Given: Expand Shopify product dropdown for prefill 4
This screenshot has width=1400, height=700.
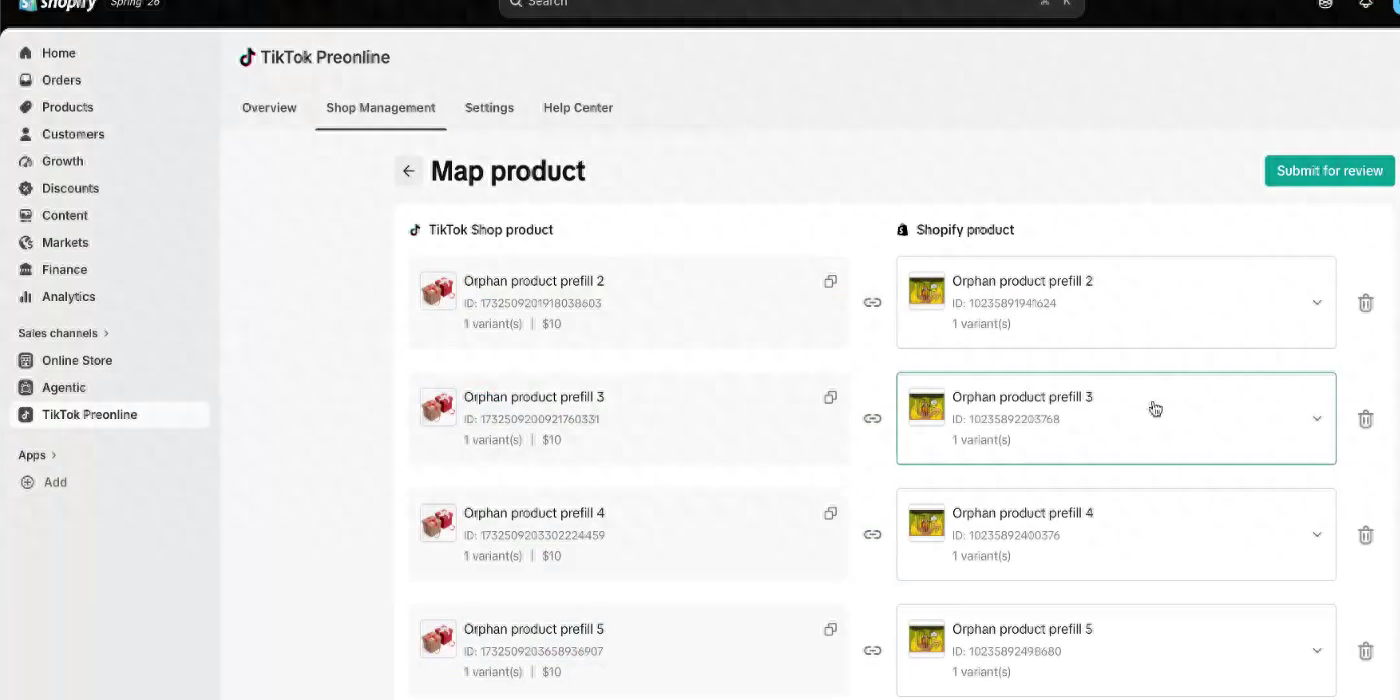Looking at the screenshot, I should tap(1317, 535).
